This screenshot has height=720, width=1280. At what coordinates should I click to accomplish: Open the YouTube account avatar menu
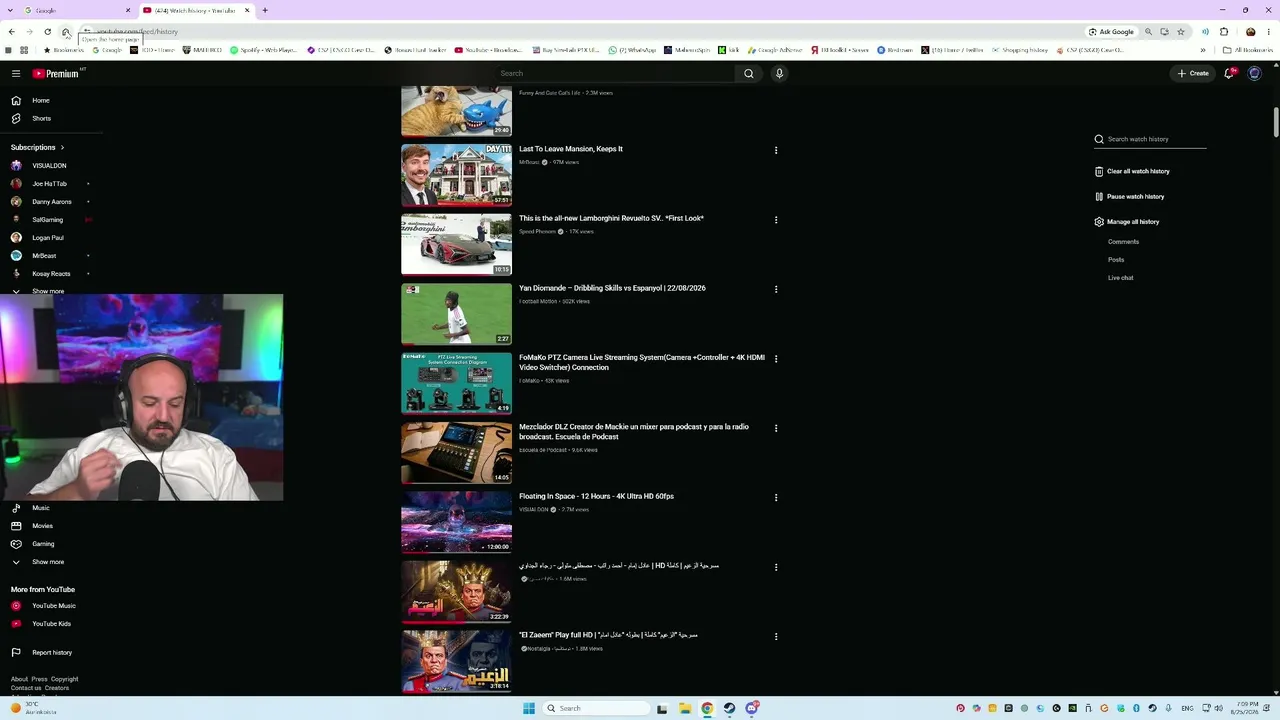[x=1254, y=73]
